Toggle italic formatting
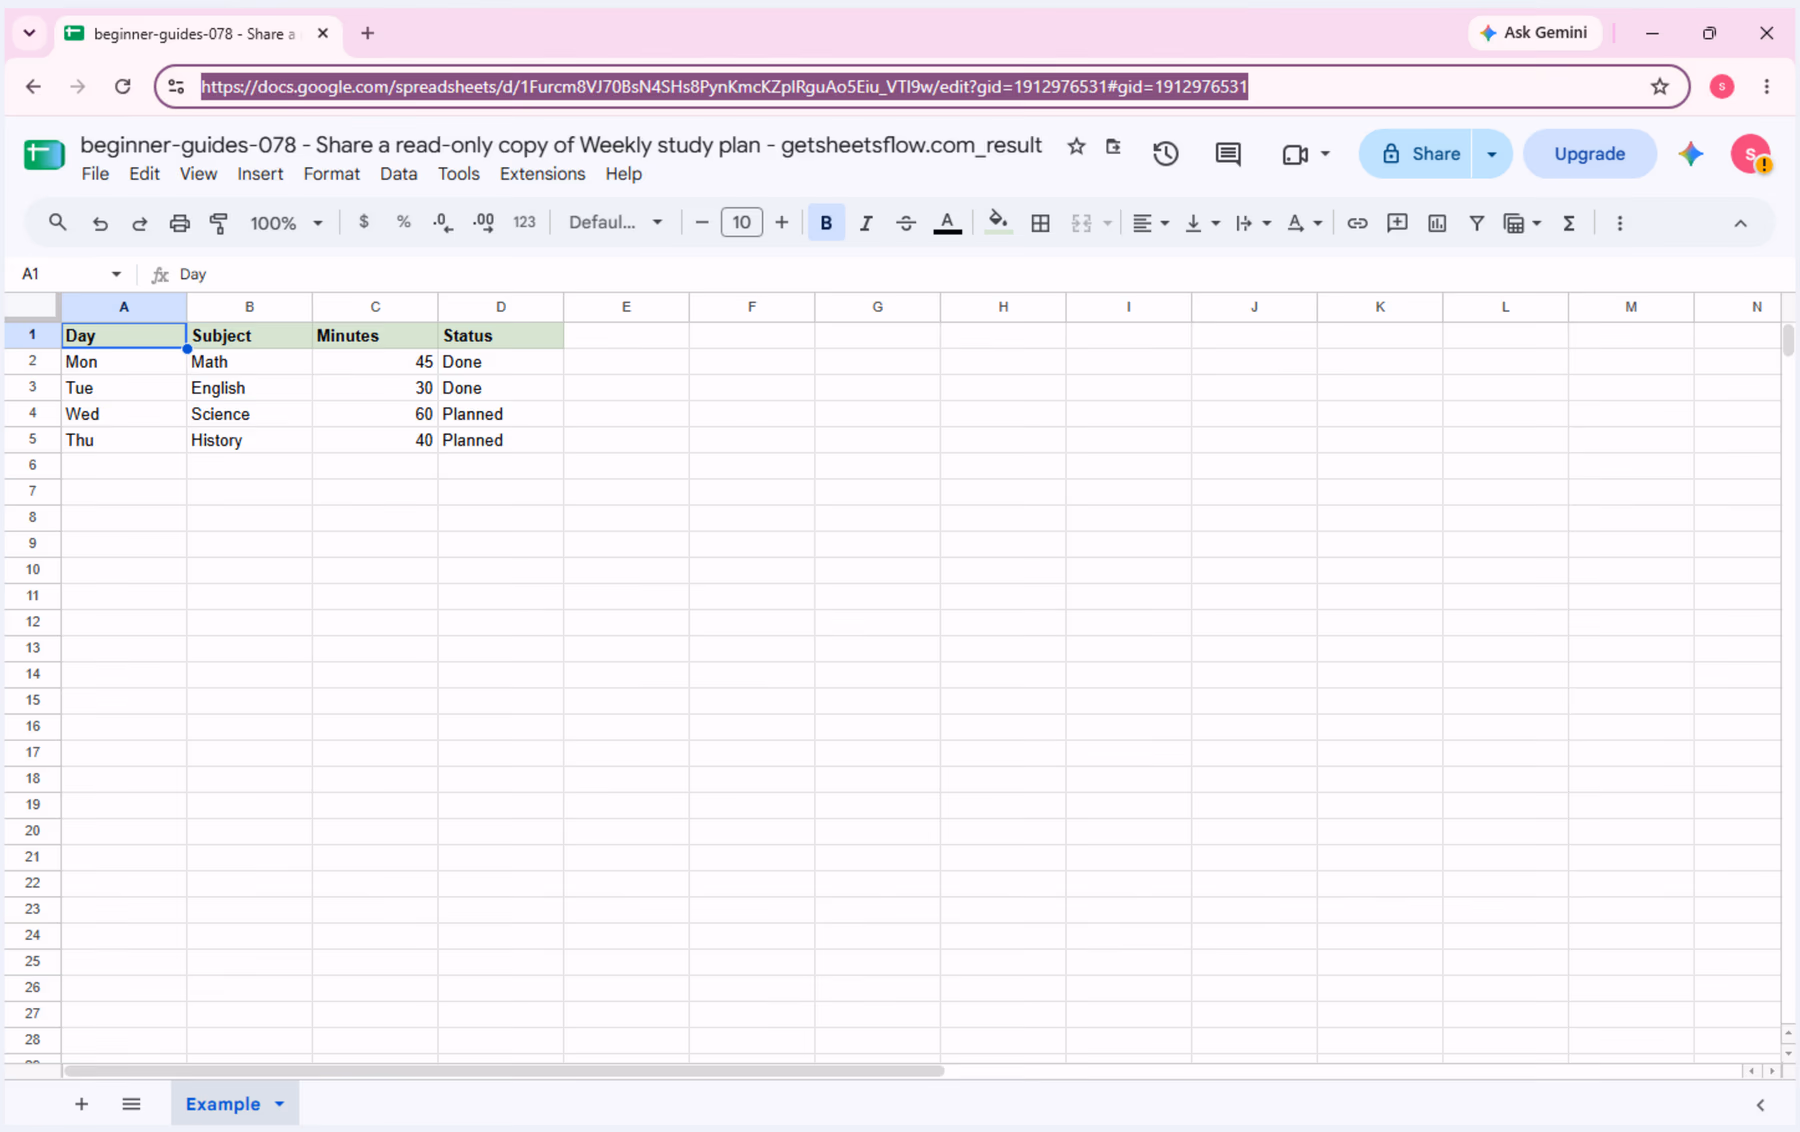Screen dimensions: 1800x1132 (866, 223)
